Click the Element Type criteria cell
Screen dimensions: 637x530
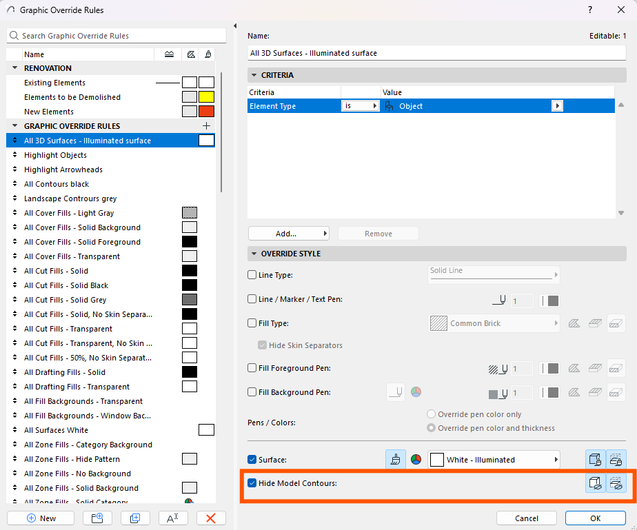tap(294, 106)
